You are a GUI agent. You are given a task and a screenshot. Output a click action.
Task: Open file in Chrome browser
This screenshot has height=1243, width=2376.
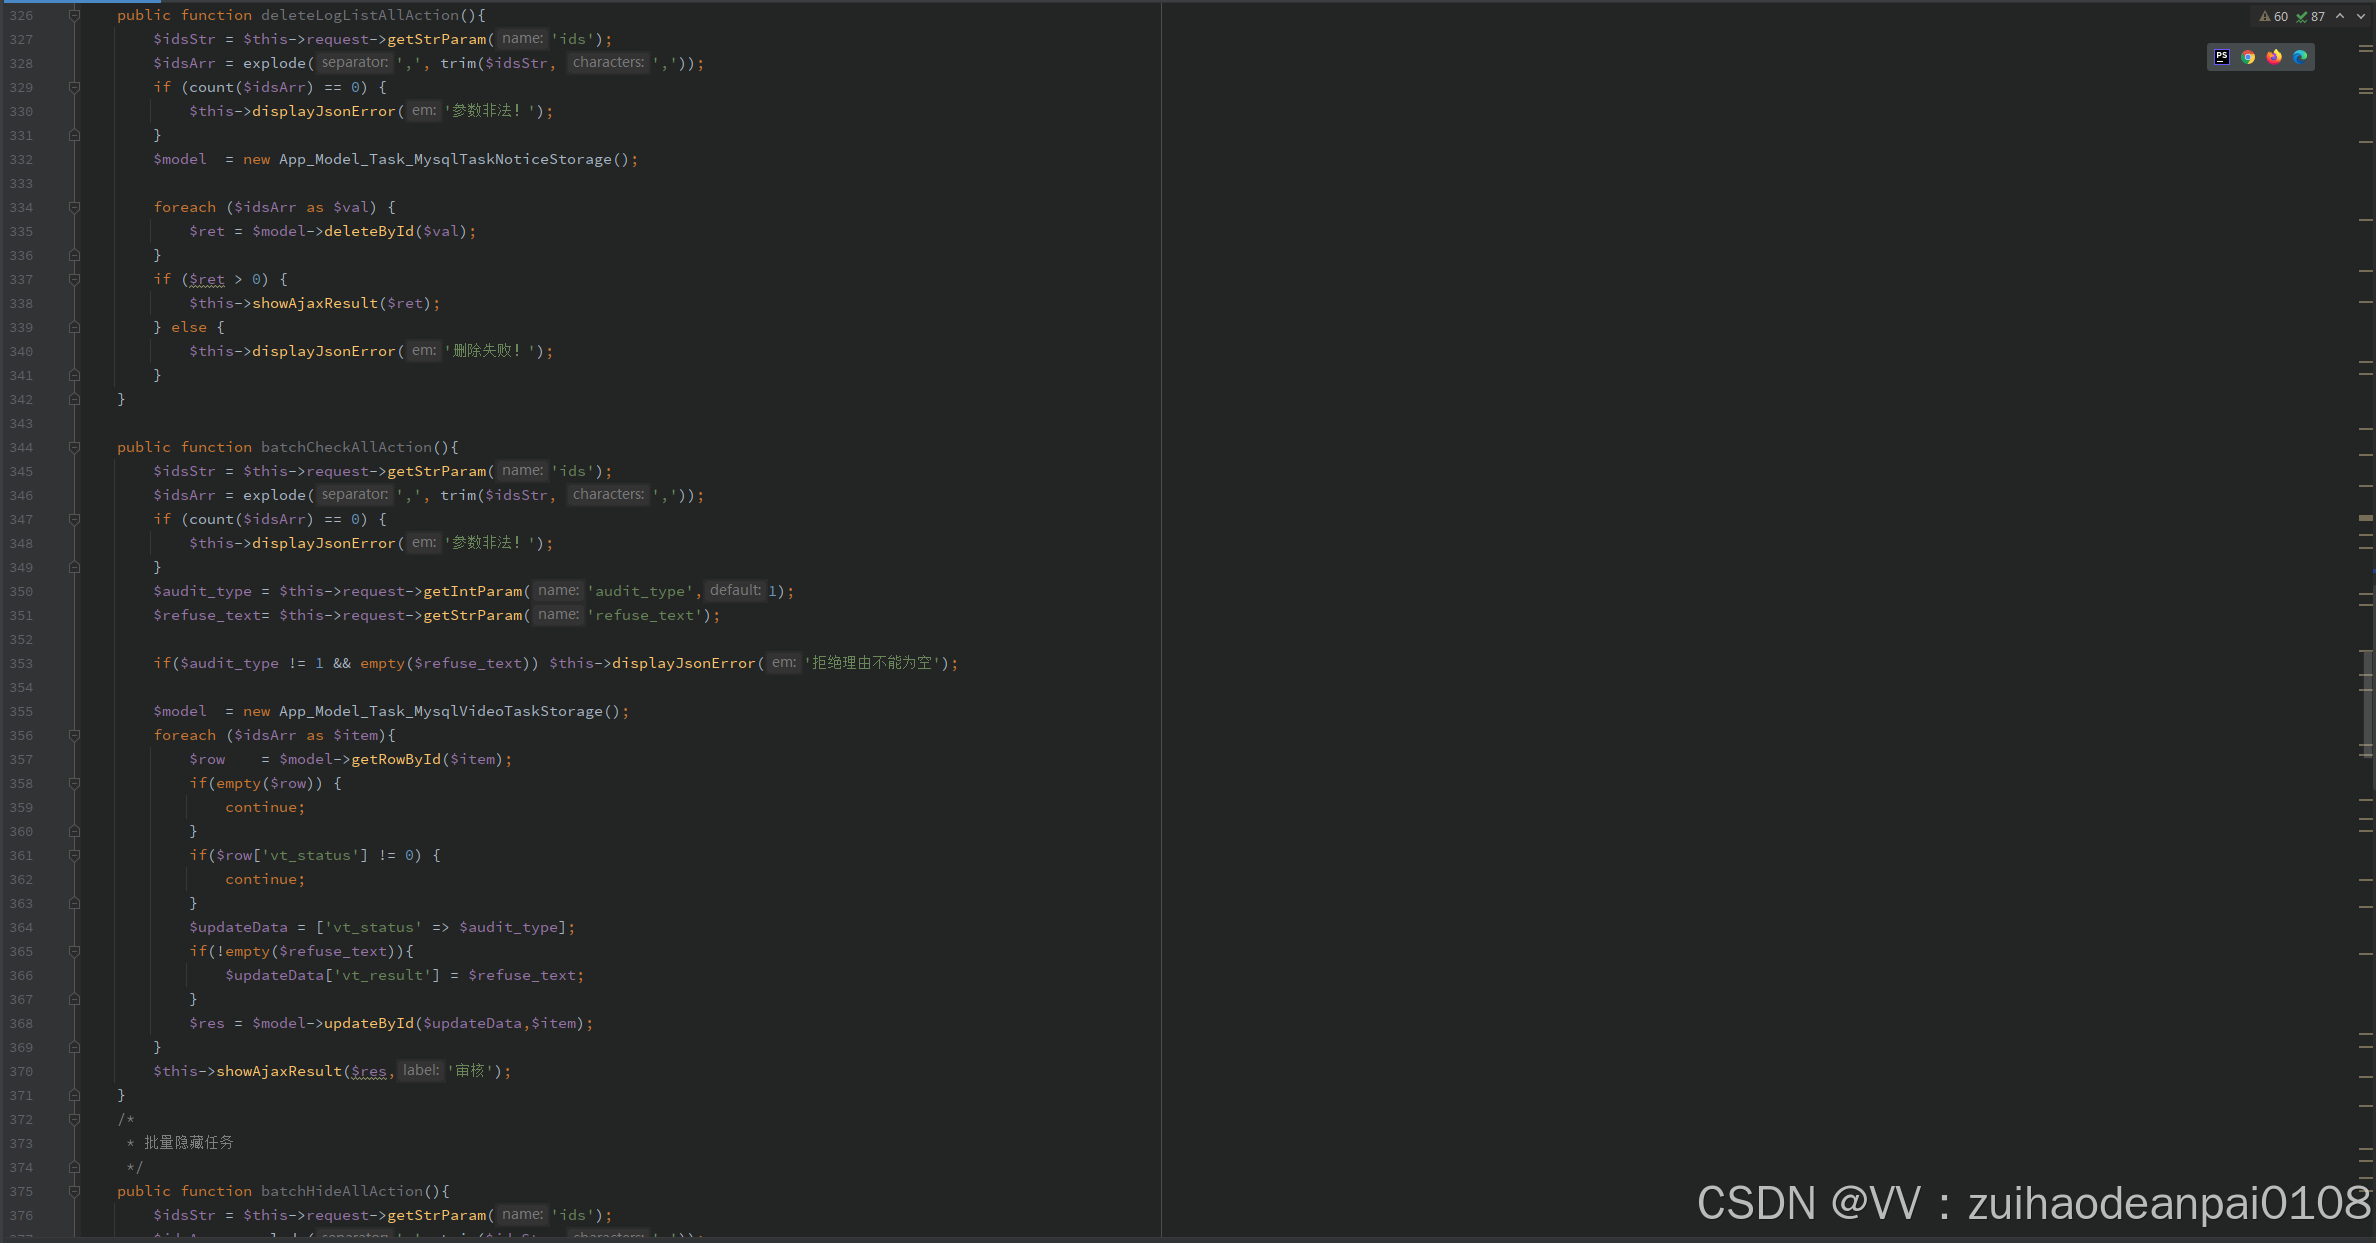(x=2248, y=57)
